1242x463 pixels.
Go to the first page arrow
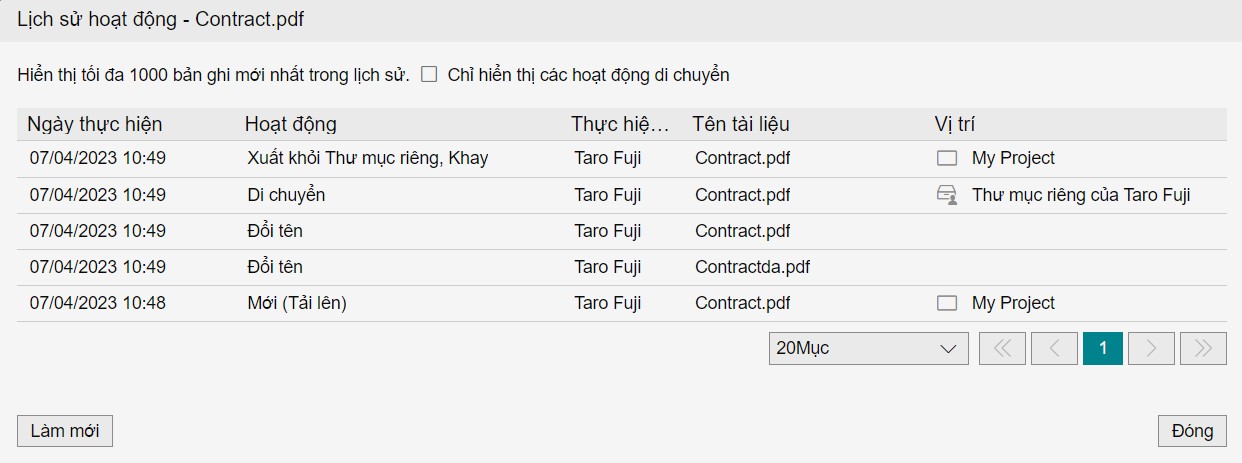[1003, 348]
